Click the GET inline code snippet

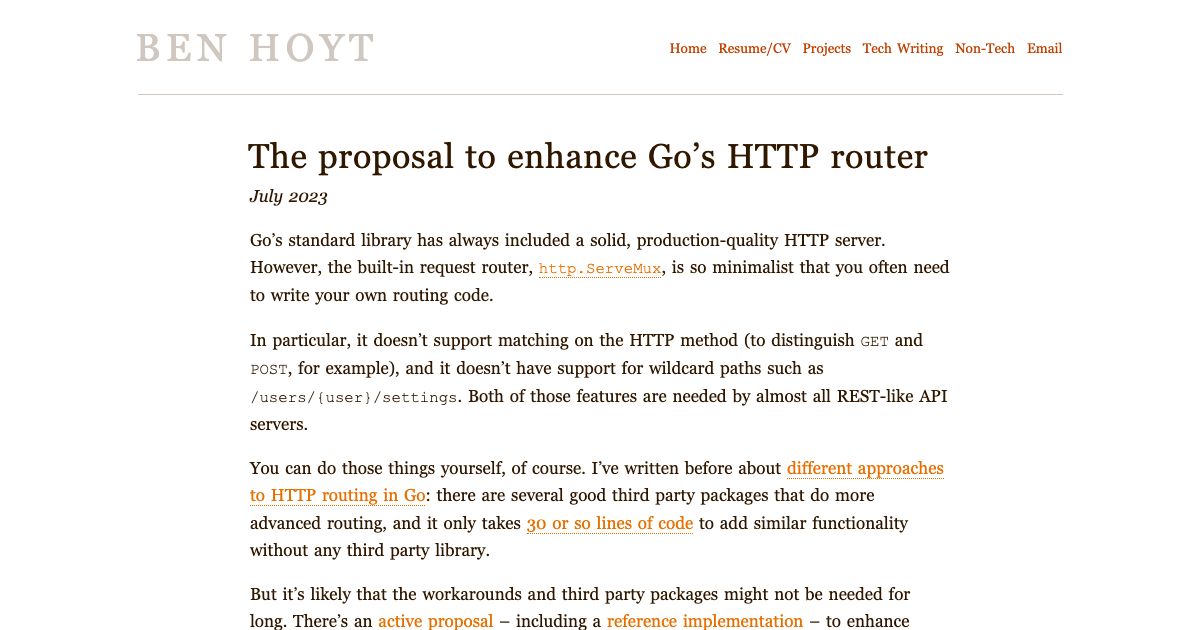point(874,341)
